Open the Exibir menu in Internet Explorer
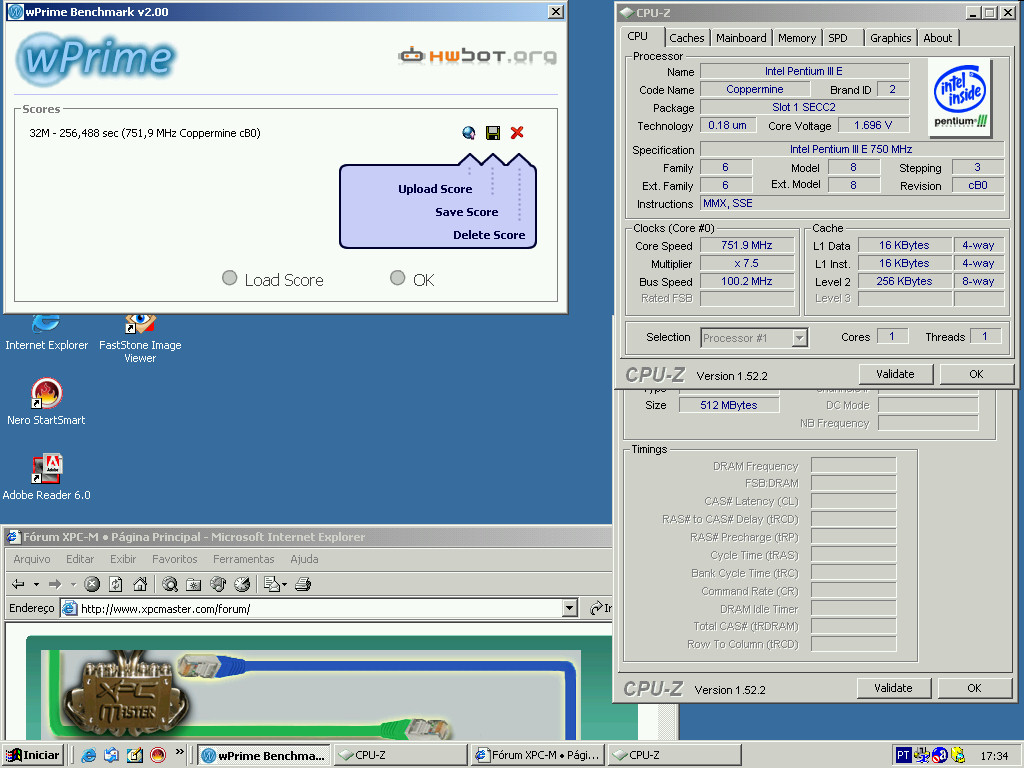1024x768 pixels. pos(123,559)
